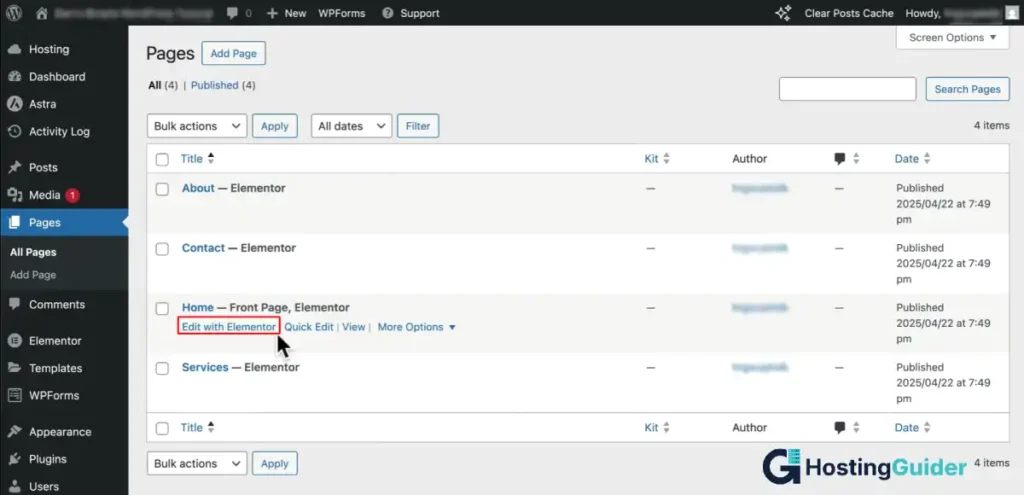Tick the select-all checkbox in table header
The height and width of the screenshot is (495, 1024).
click(162, 159)
